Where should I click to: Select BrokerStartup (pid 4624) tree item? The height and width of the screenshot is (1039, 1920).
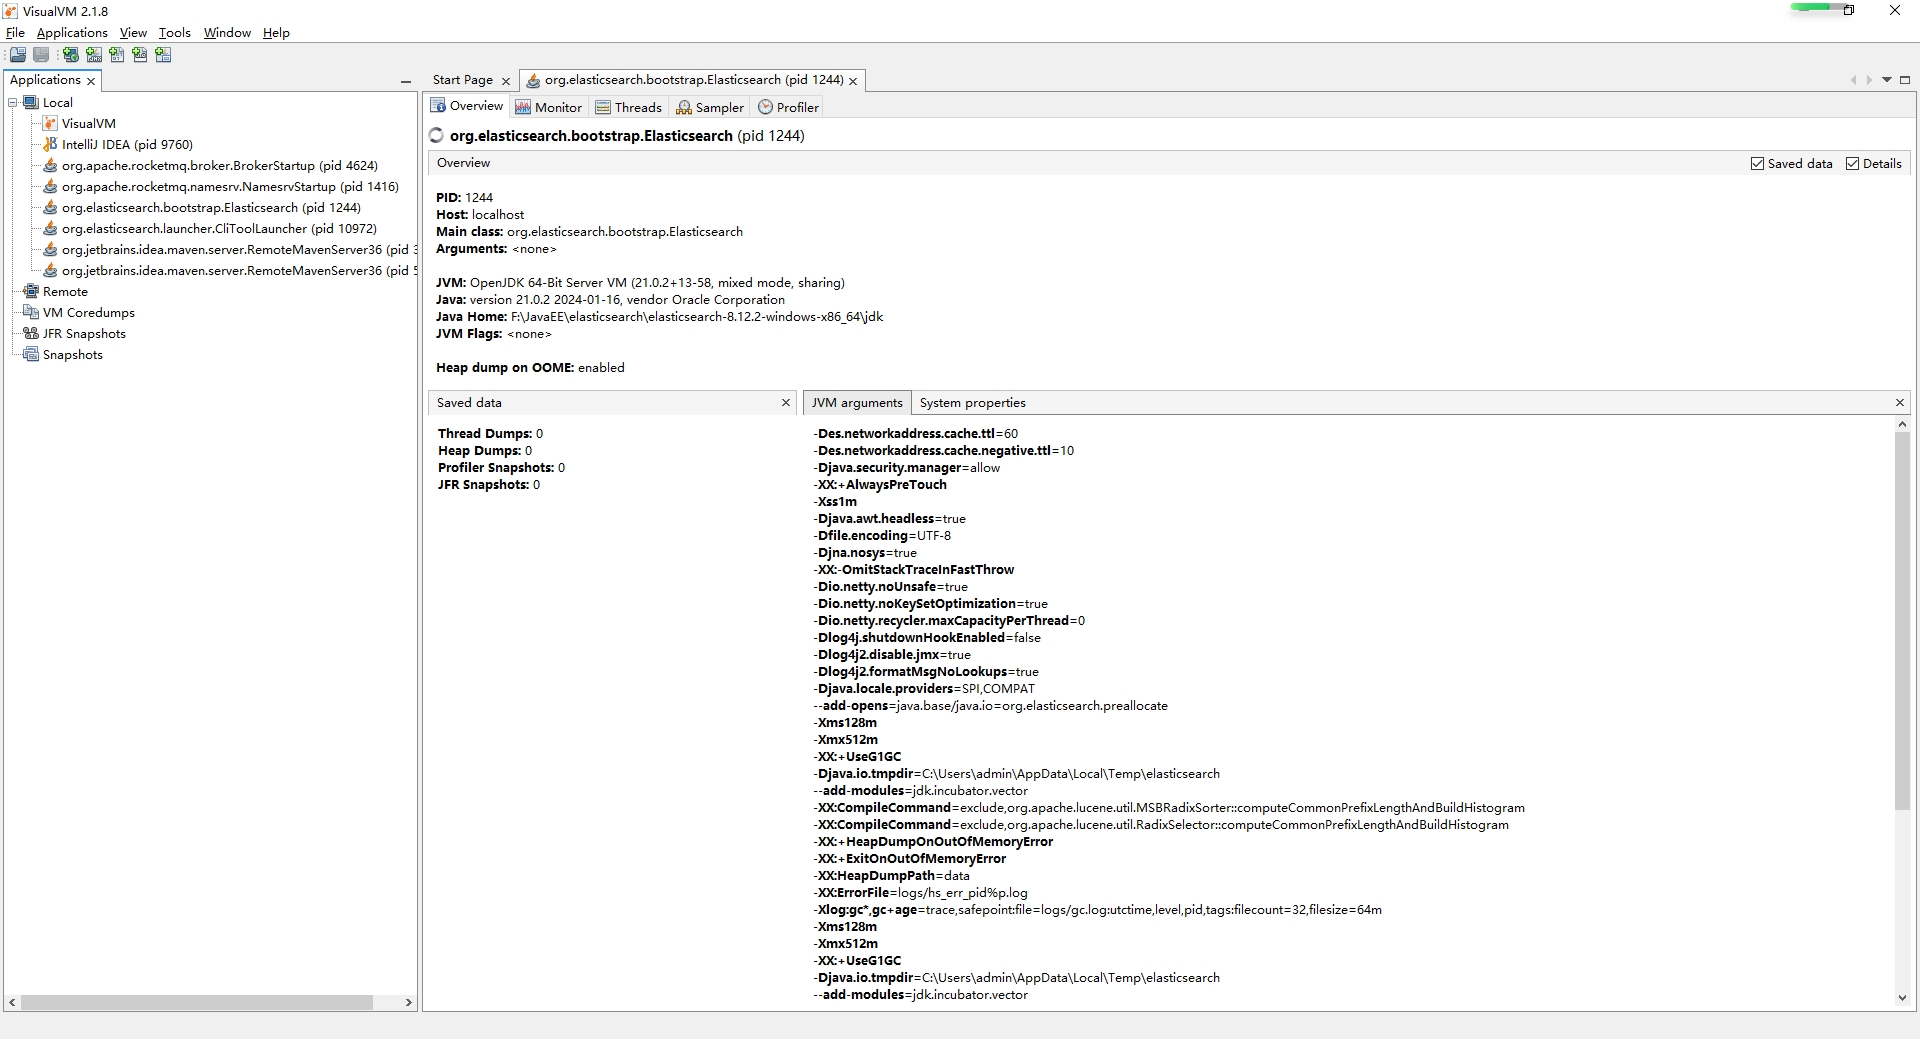pos(220,165)
